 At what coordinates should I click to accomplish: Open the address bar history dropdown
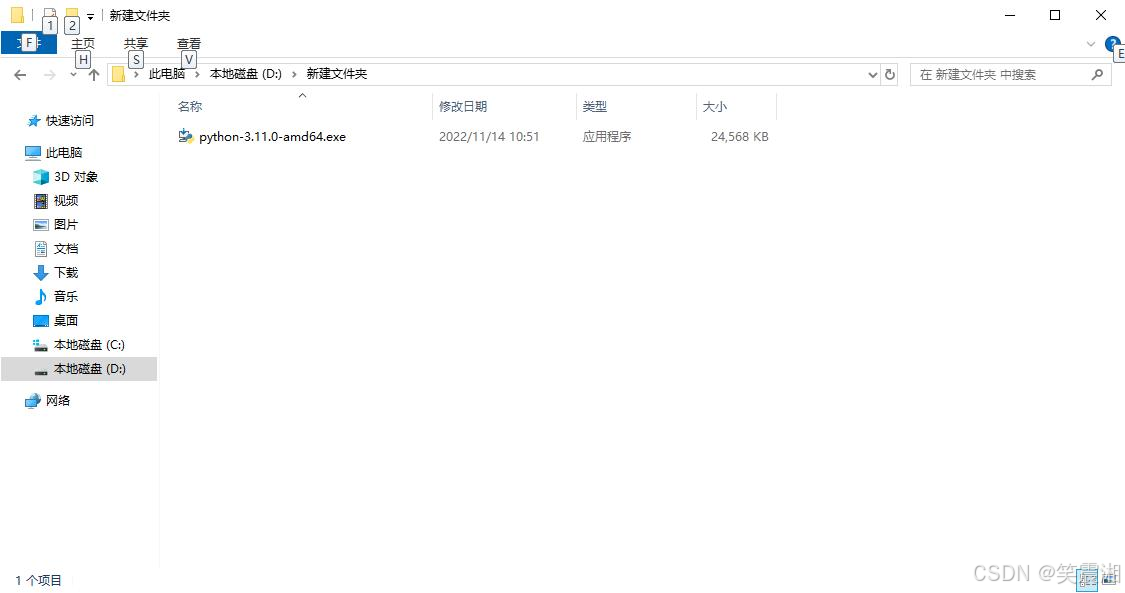click(x=872, y=75)
